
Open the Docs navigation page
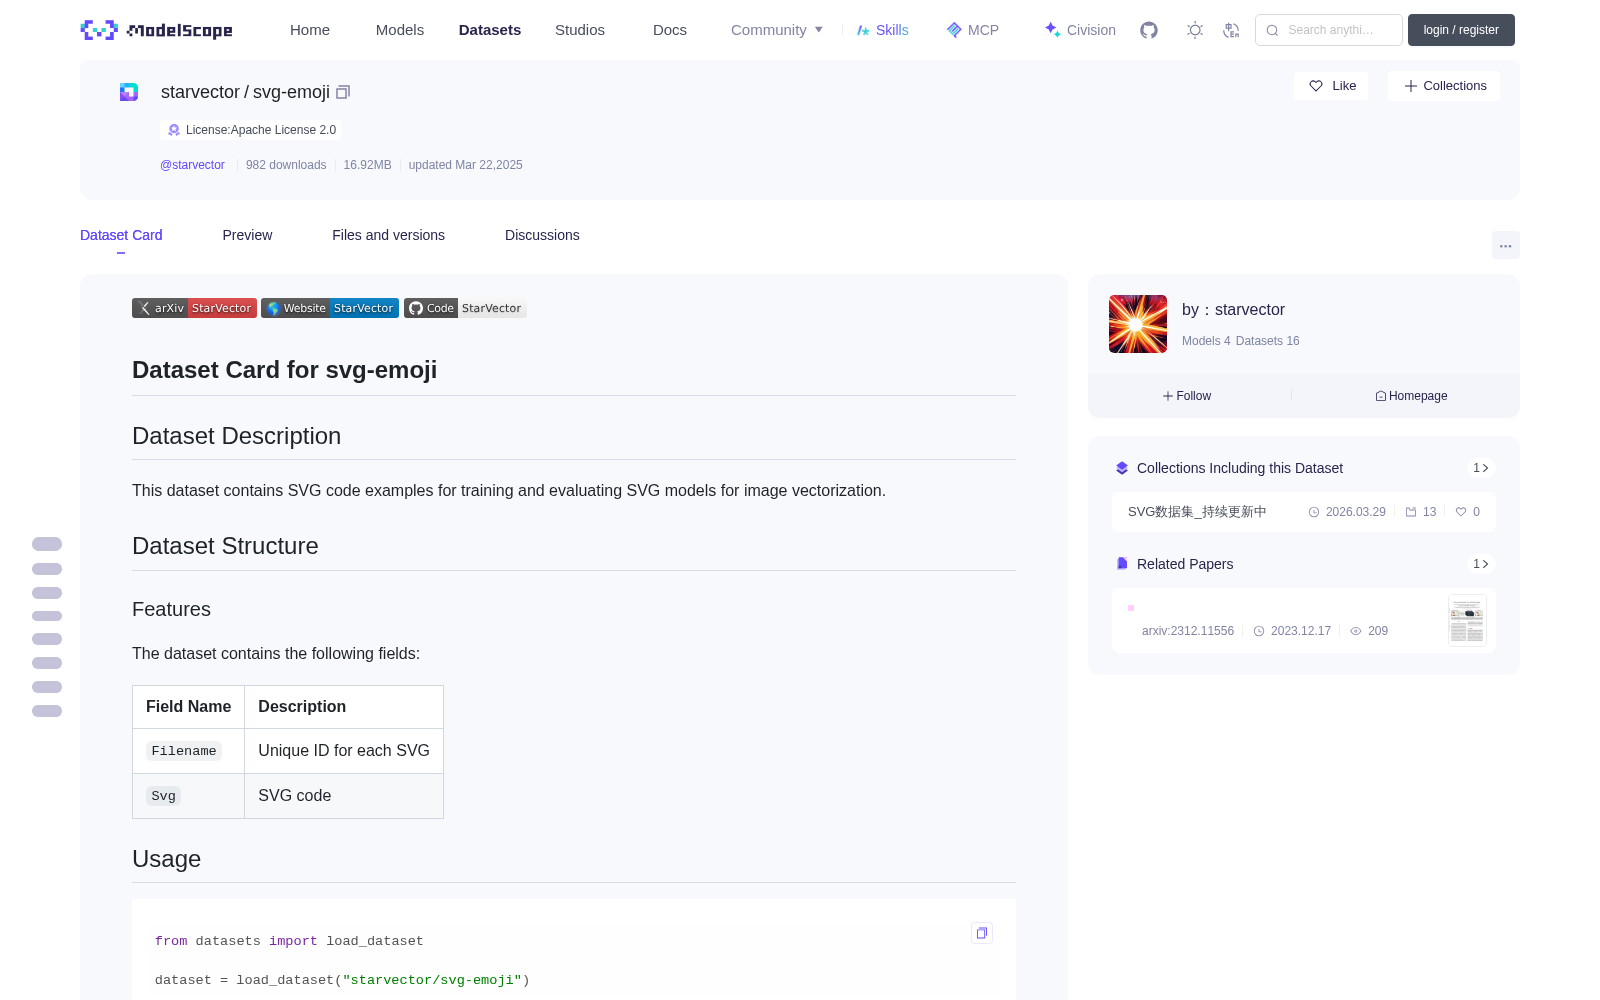point(670,30)
